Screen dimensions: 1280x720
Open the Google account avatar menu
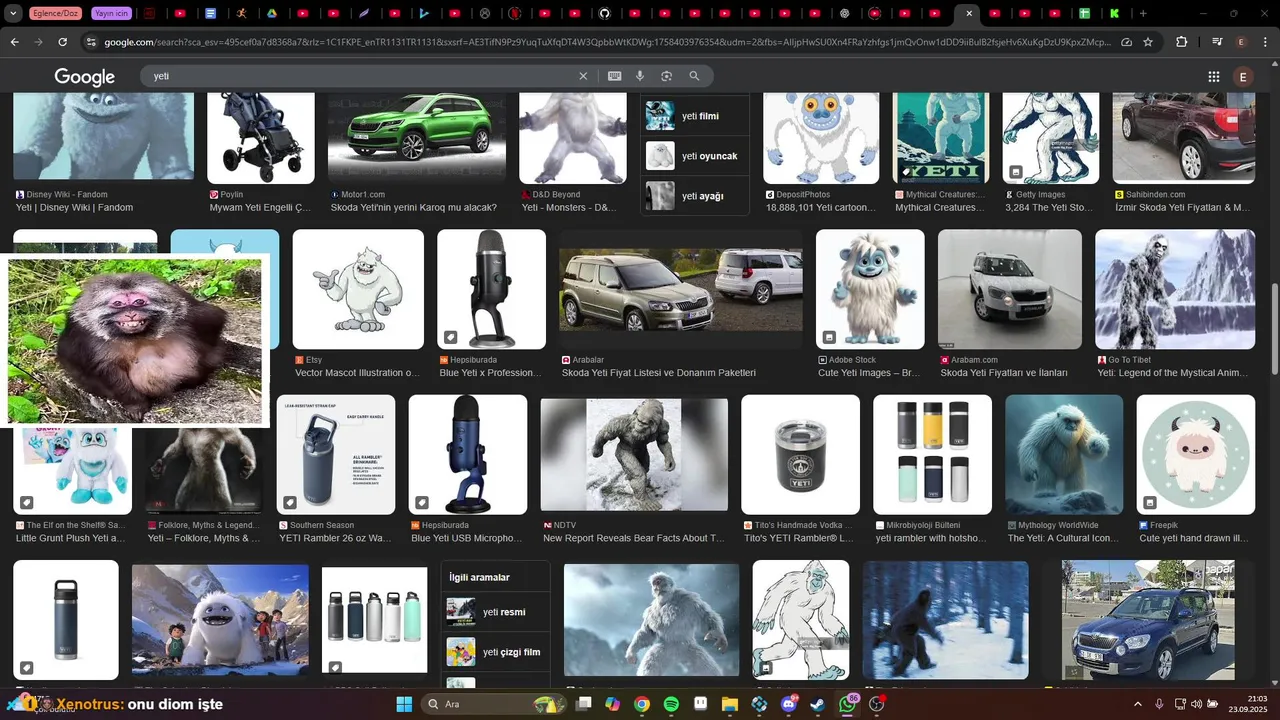[x=1243, y=77]
